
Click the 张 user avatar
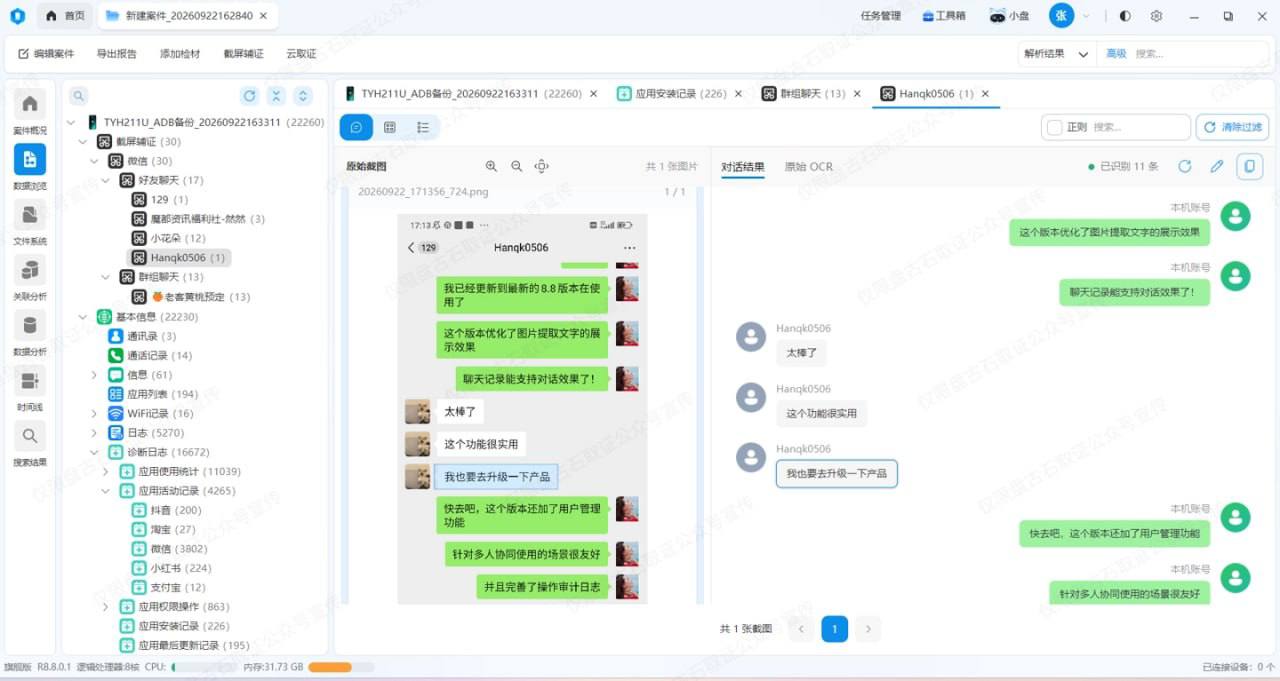(1061, 16)
